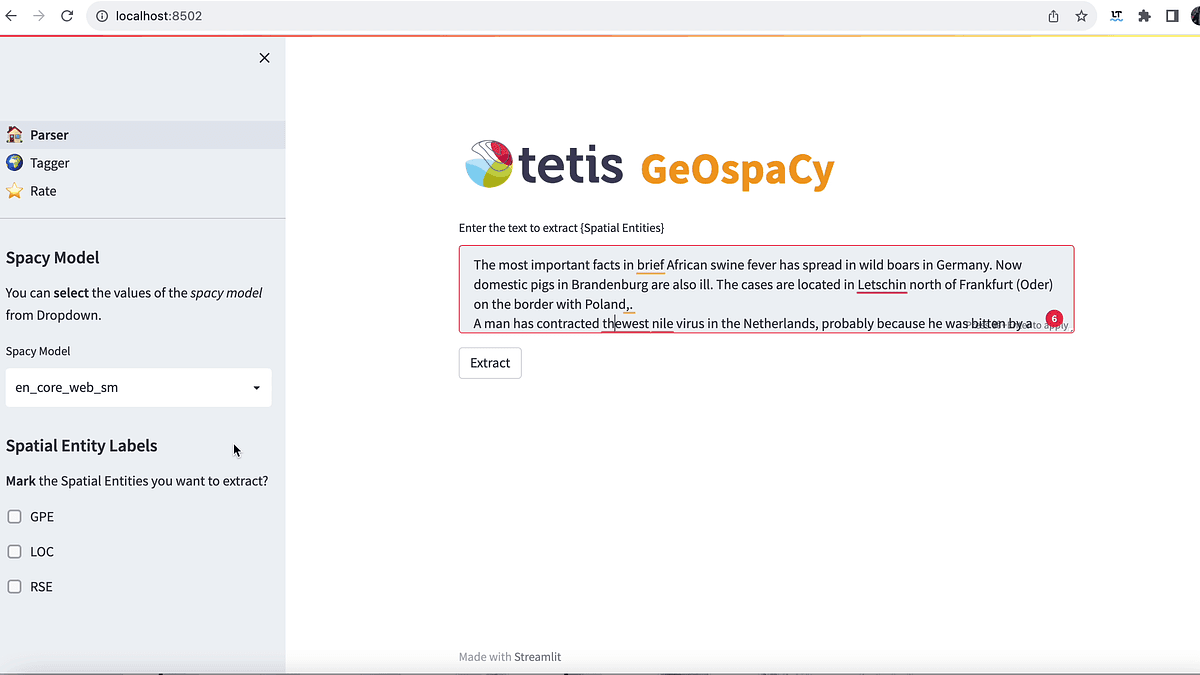Click the red 6 grammar suggestions badge

[x=1053, y=318]
